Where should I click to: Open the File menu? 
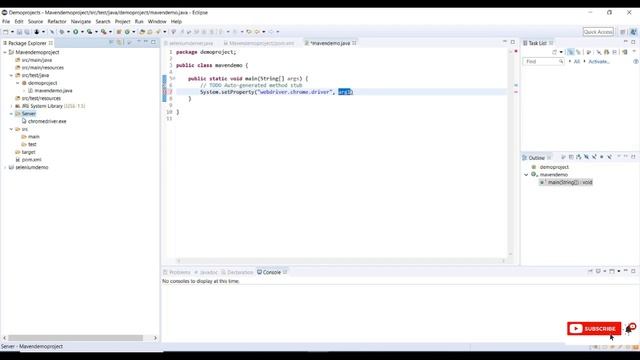coord(6,22)
